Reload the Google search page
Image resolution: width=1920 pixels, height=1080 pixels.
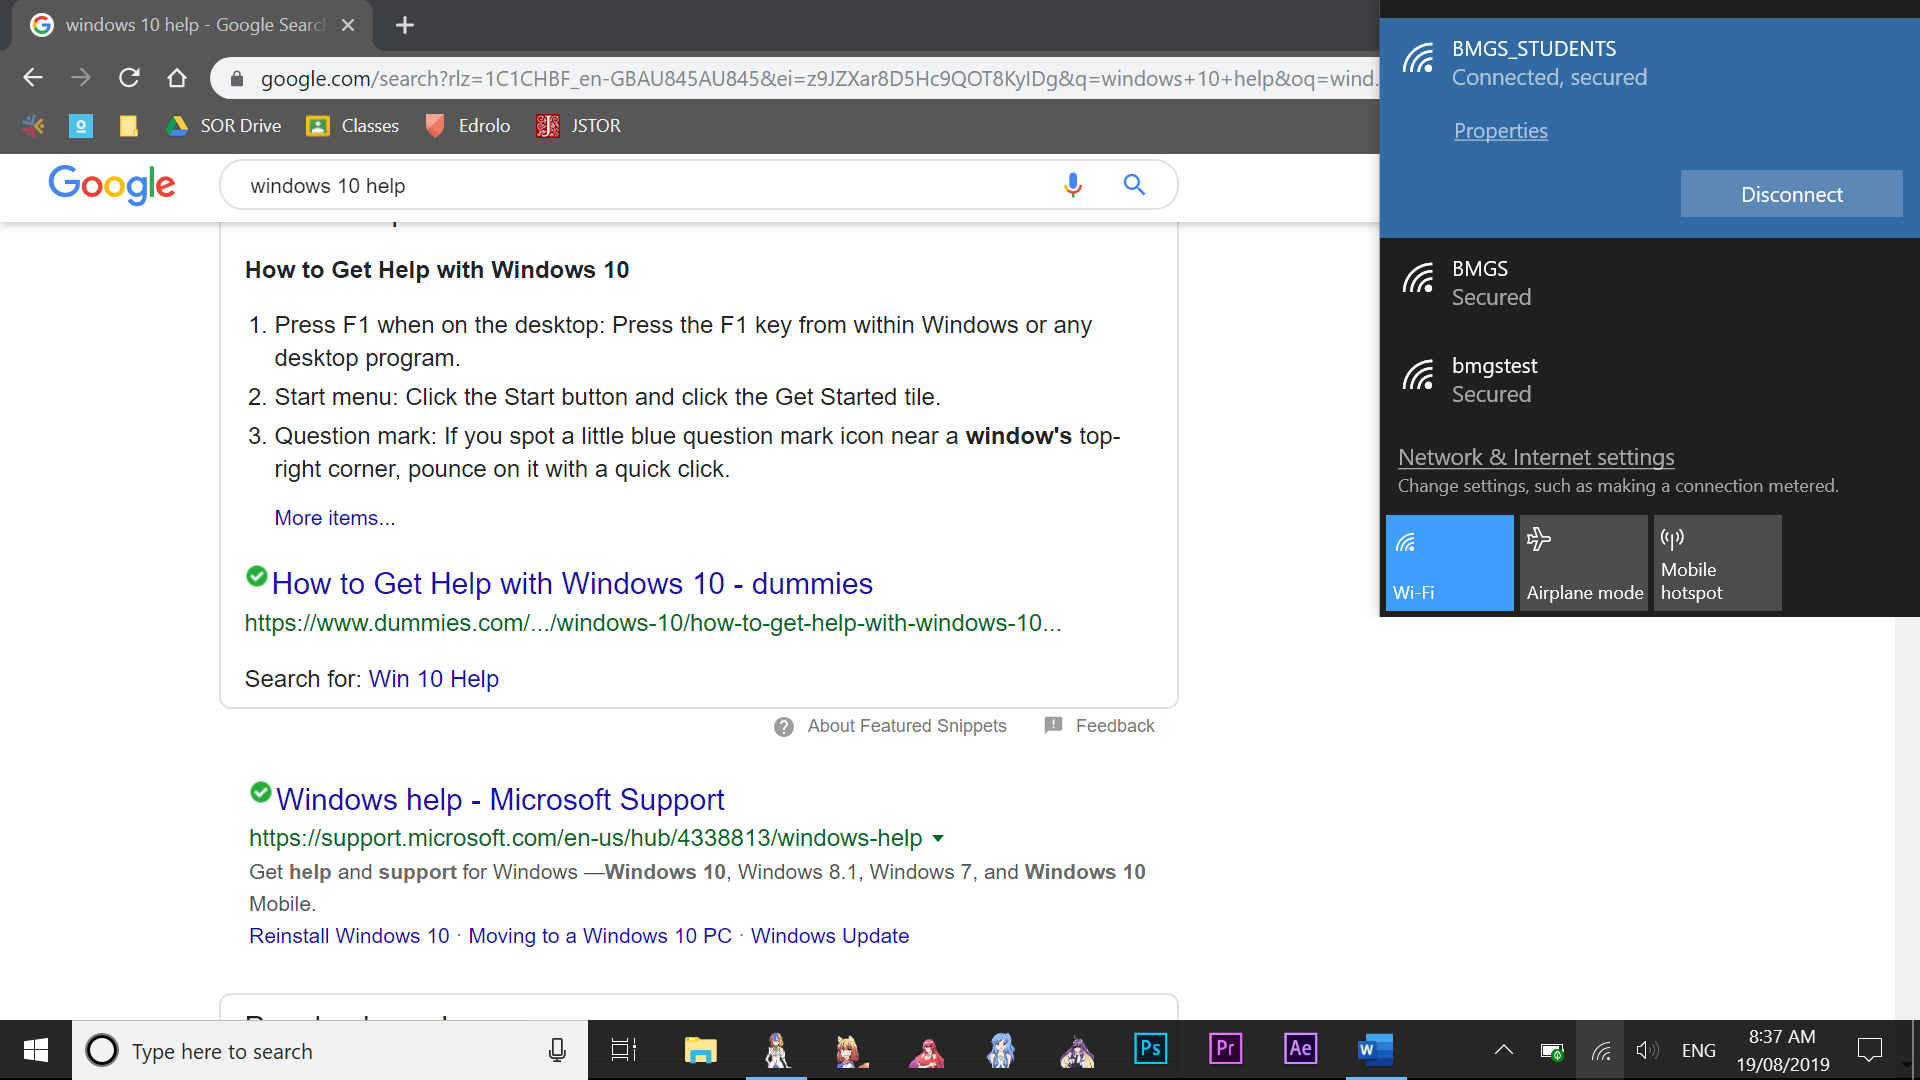point(129,78)
